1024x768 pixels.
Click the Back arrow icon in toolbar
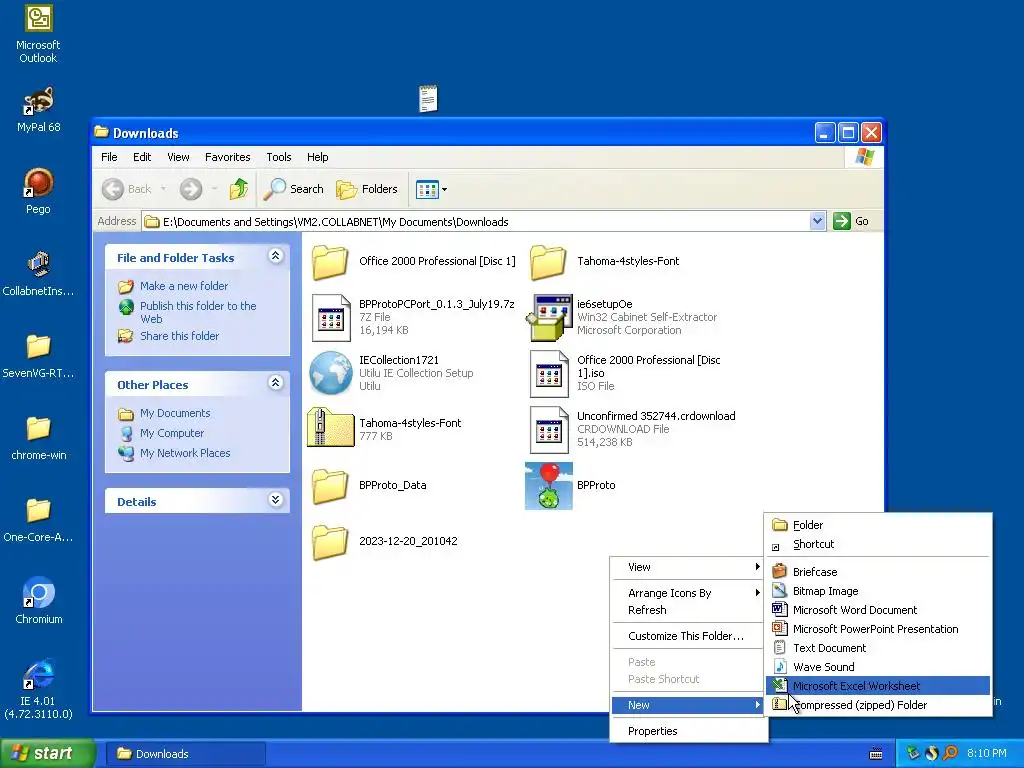coord(113,189)
